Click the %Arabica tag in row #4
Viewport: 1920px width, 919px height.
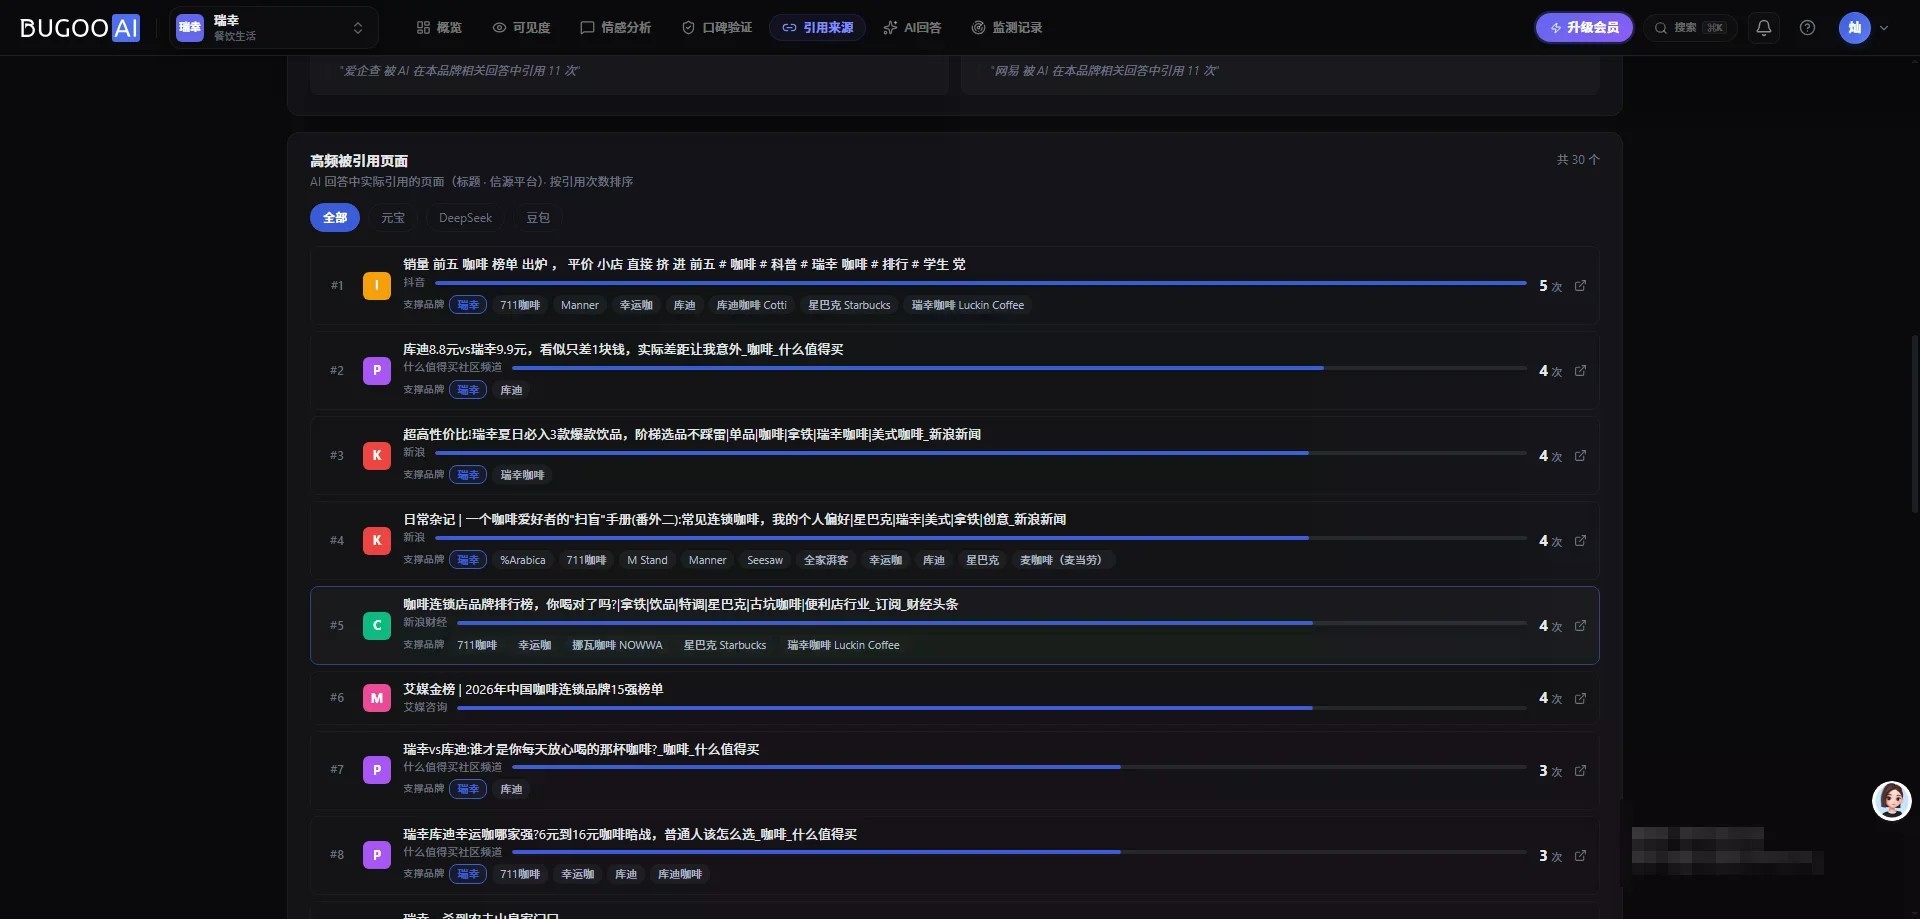click(523, 560)
